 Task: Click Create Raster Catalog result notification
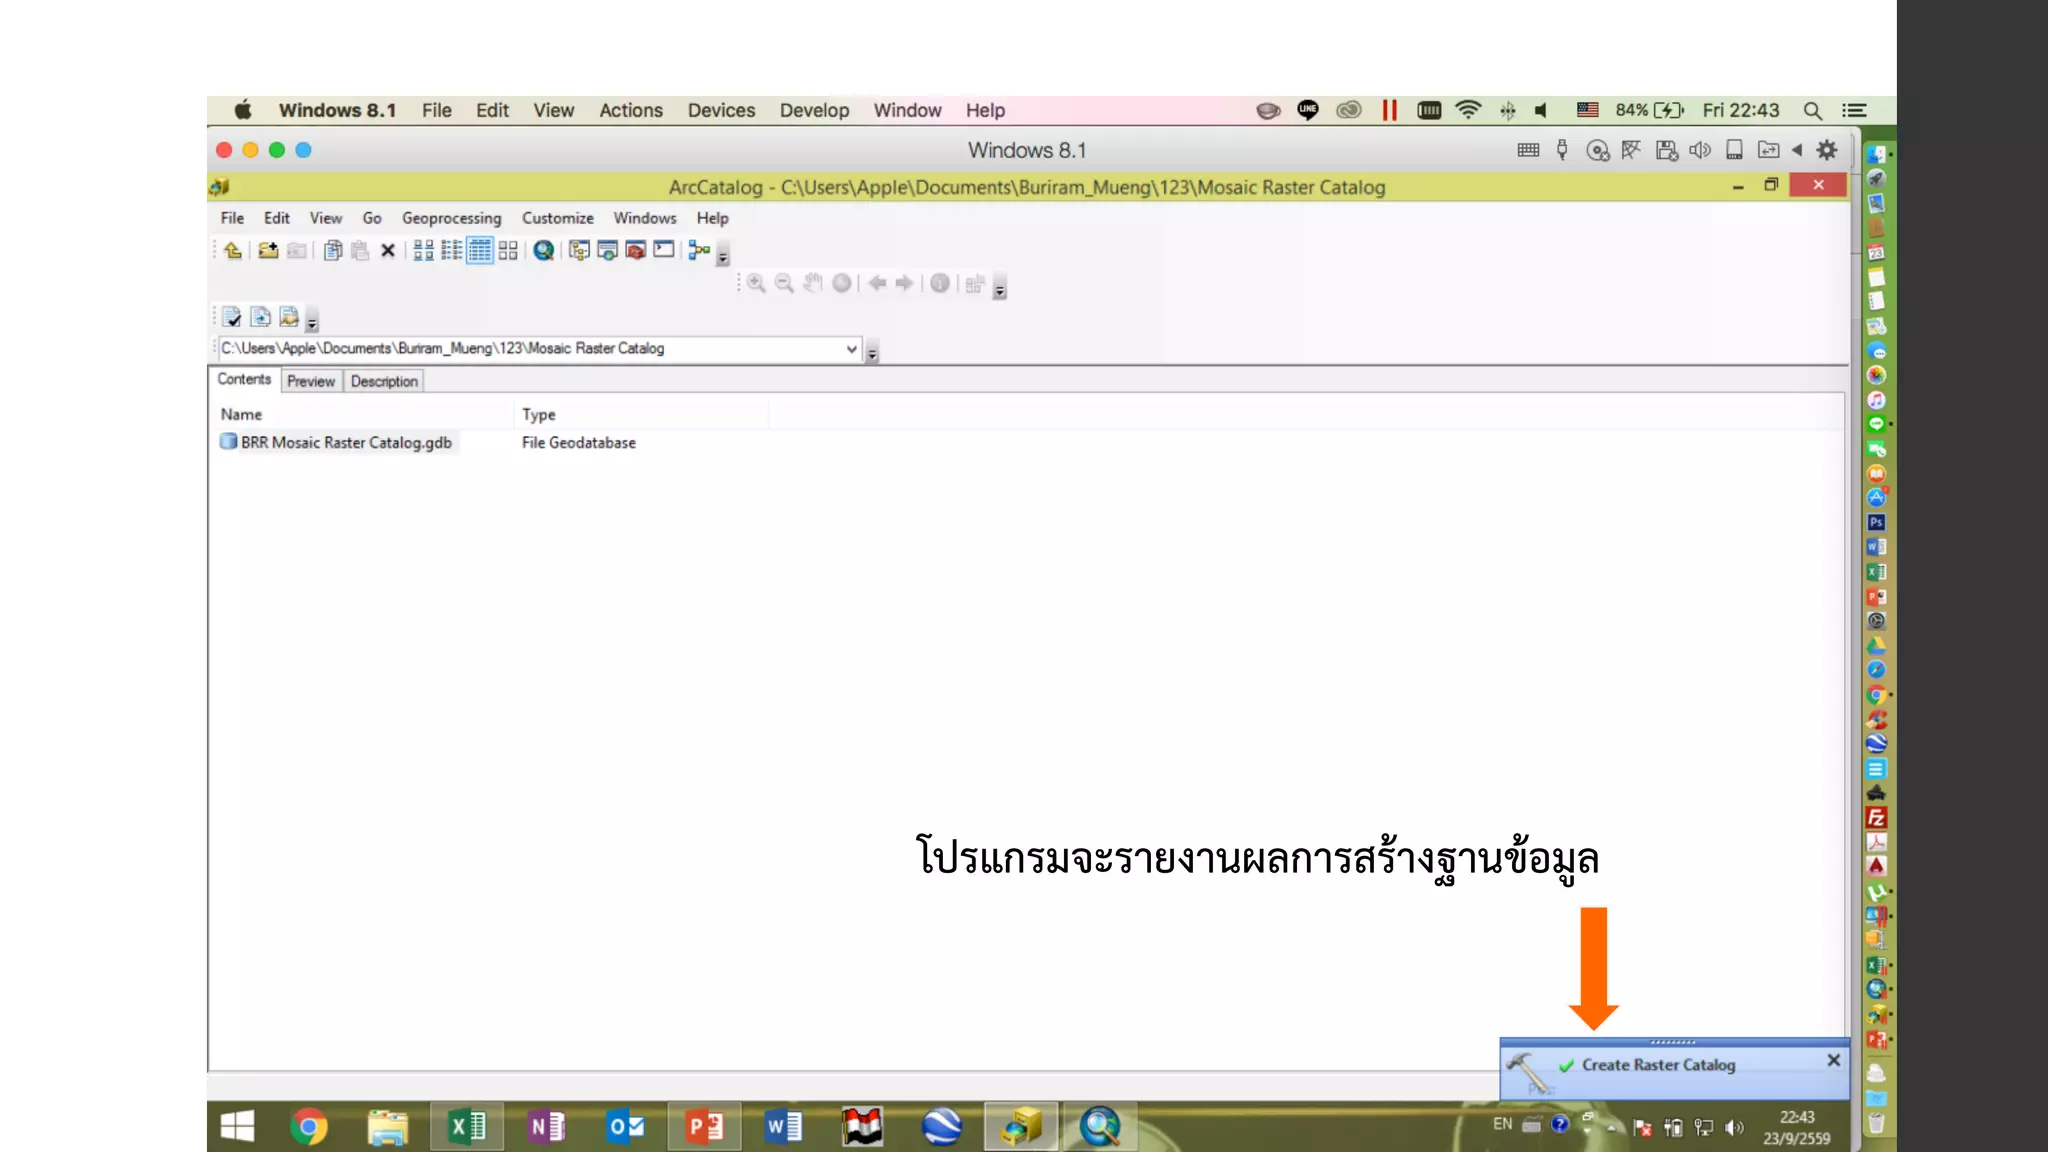[1658, 1065]
